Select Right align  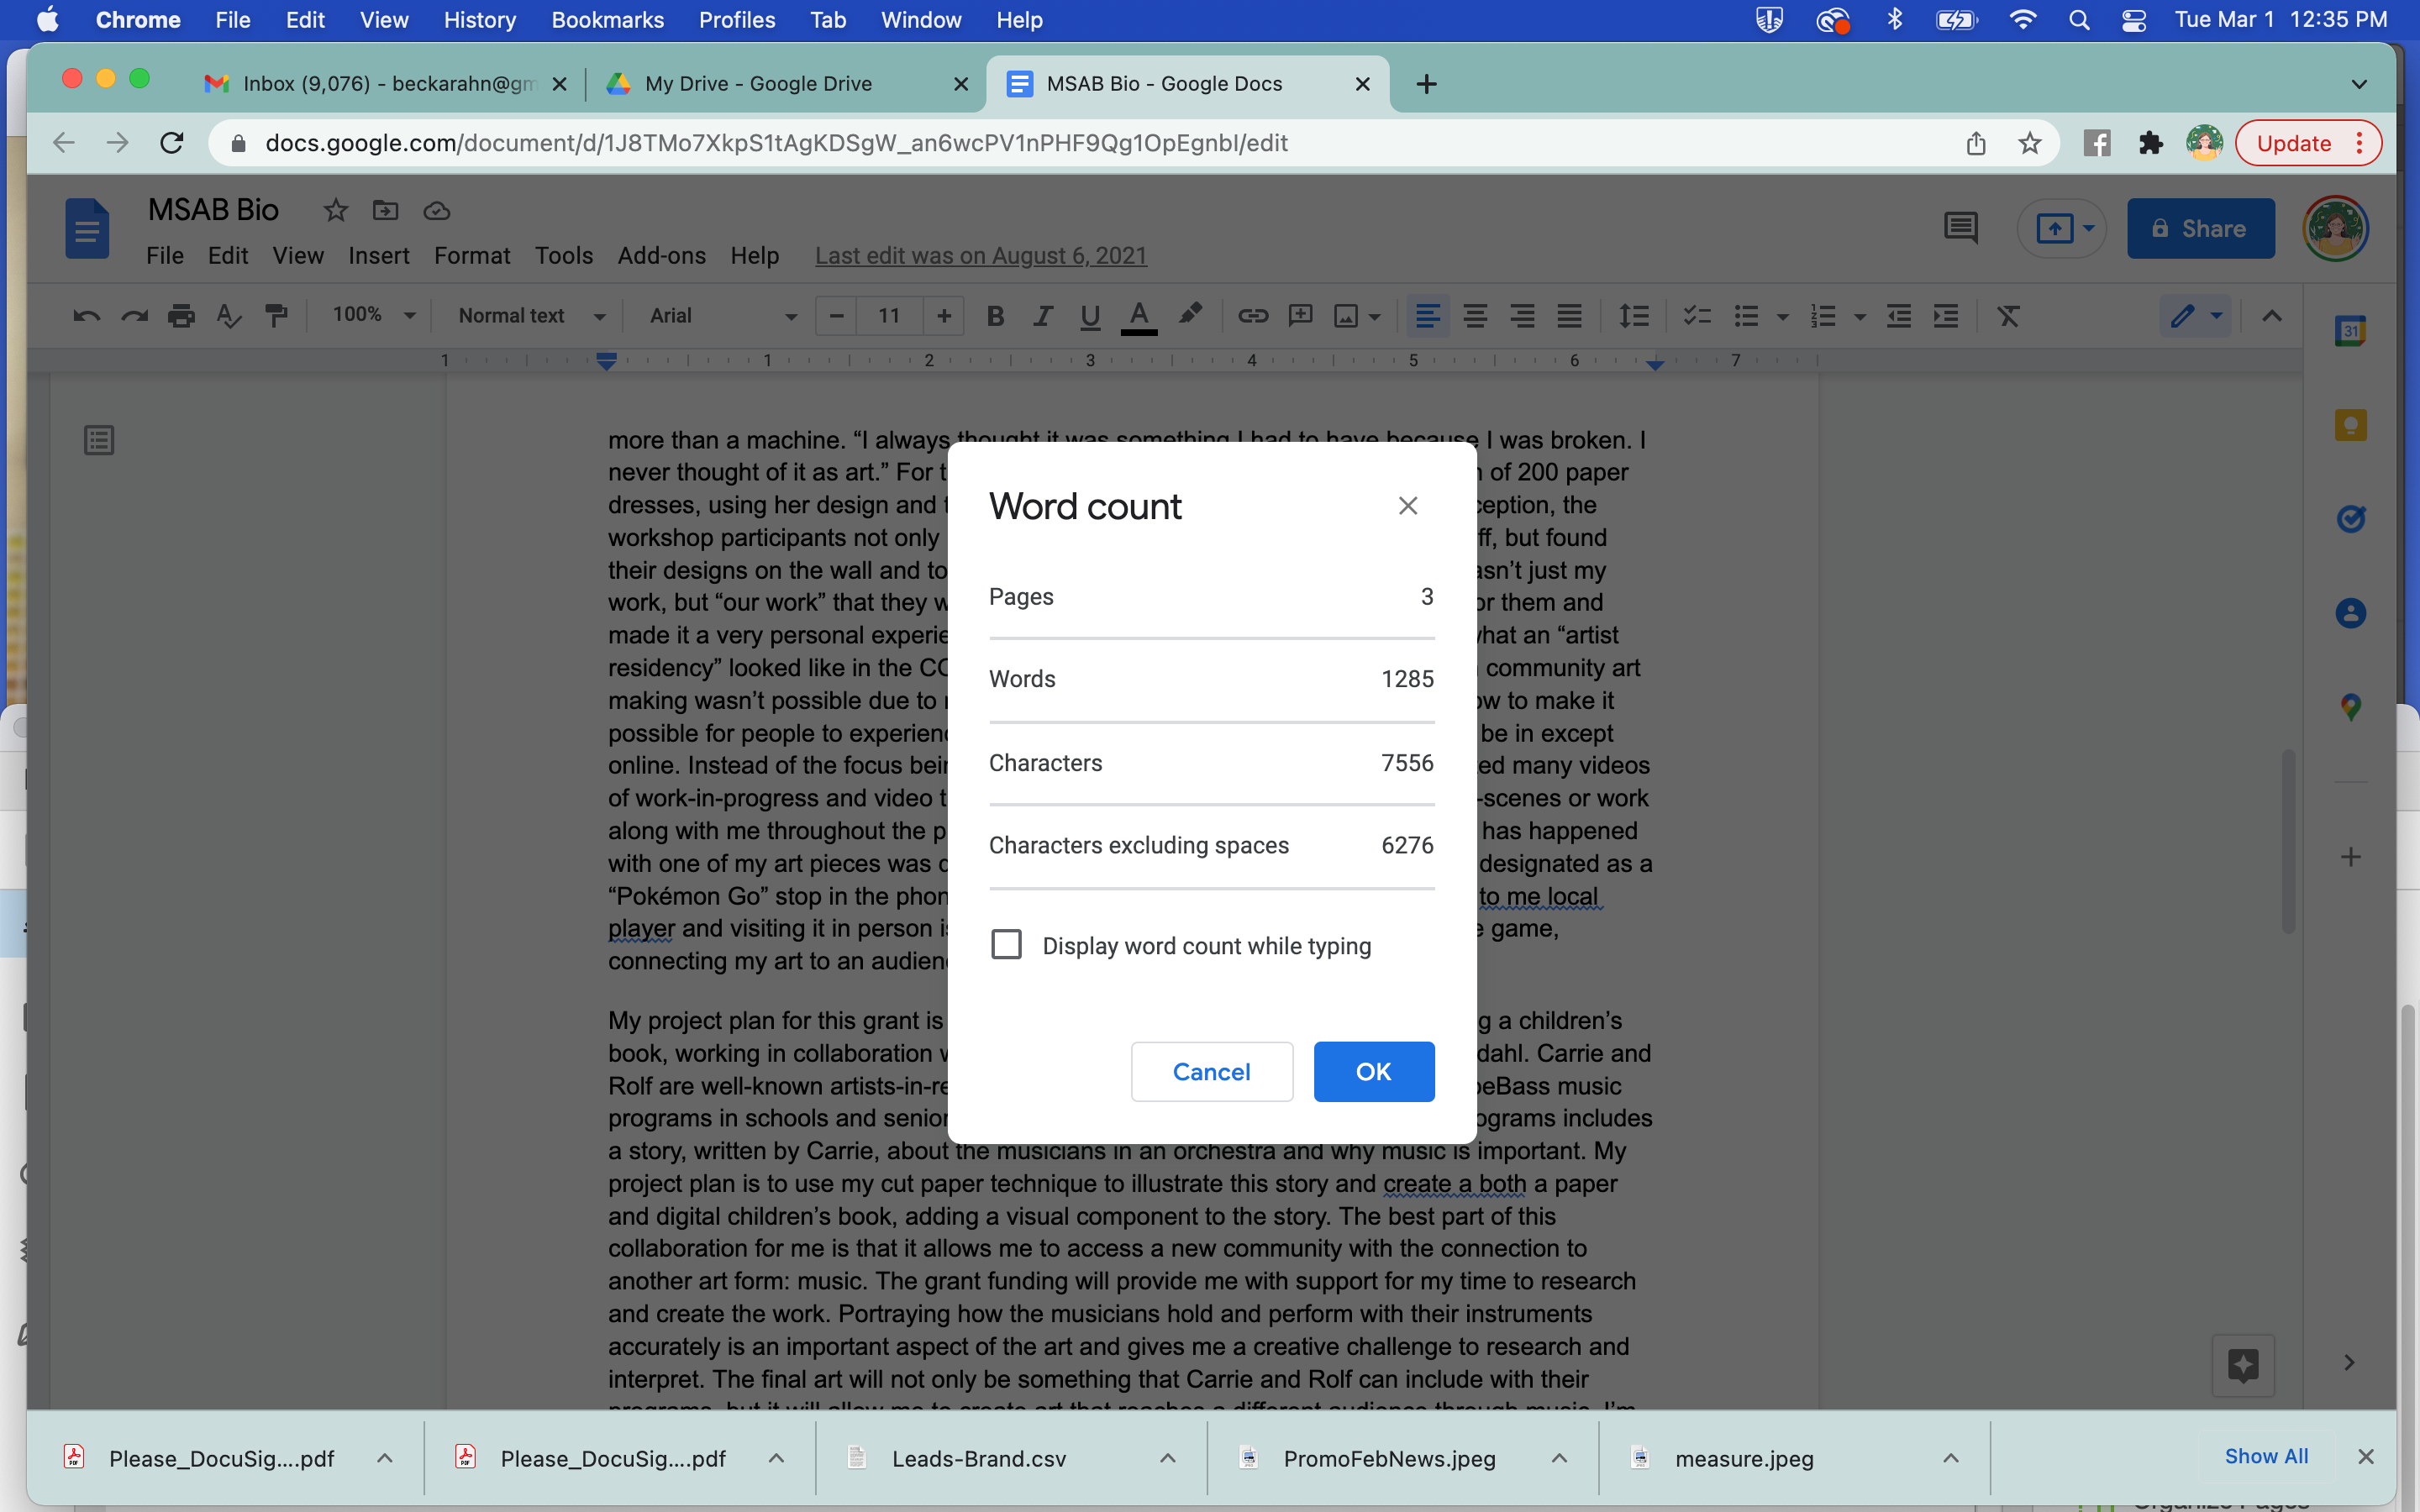1521,316
